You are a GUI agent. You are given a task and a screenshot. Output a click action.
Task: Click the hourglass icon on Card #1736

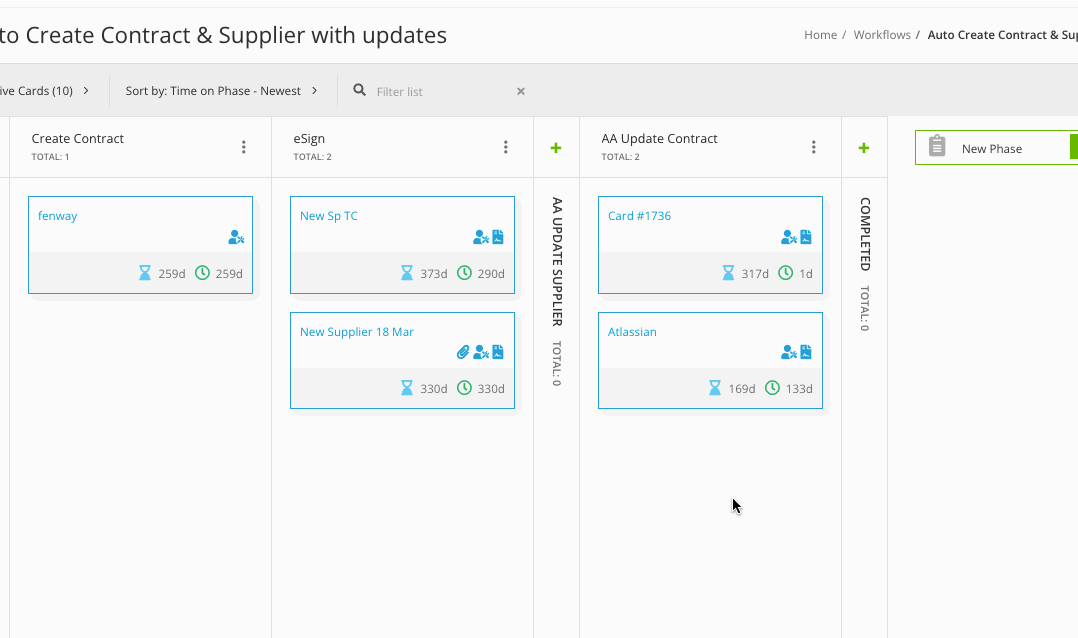click(x=729, y=273)
